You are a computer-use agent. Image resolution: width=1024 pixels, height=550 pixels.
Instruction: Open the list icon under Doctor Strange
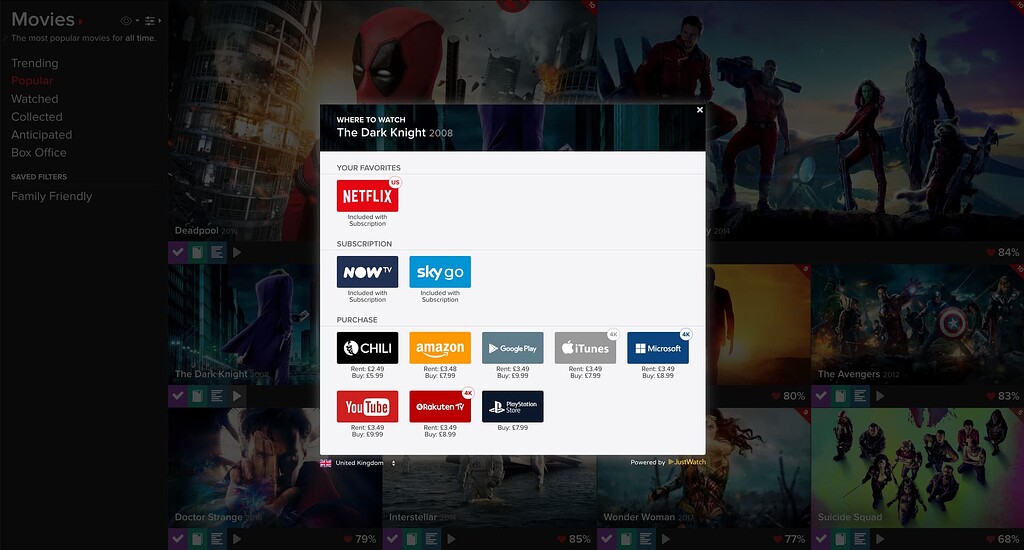point(217,539)
